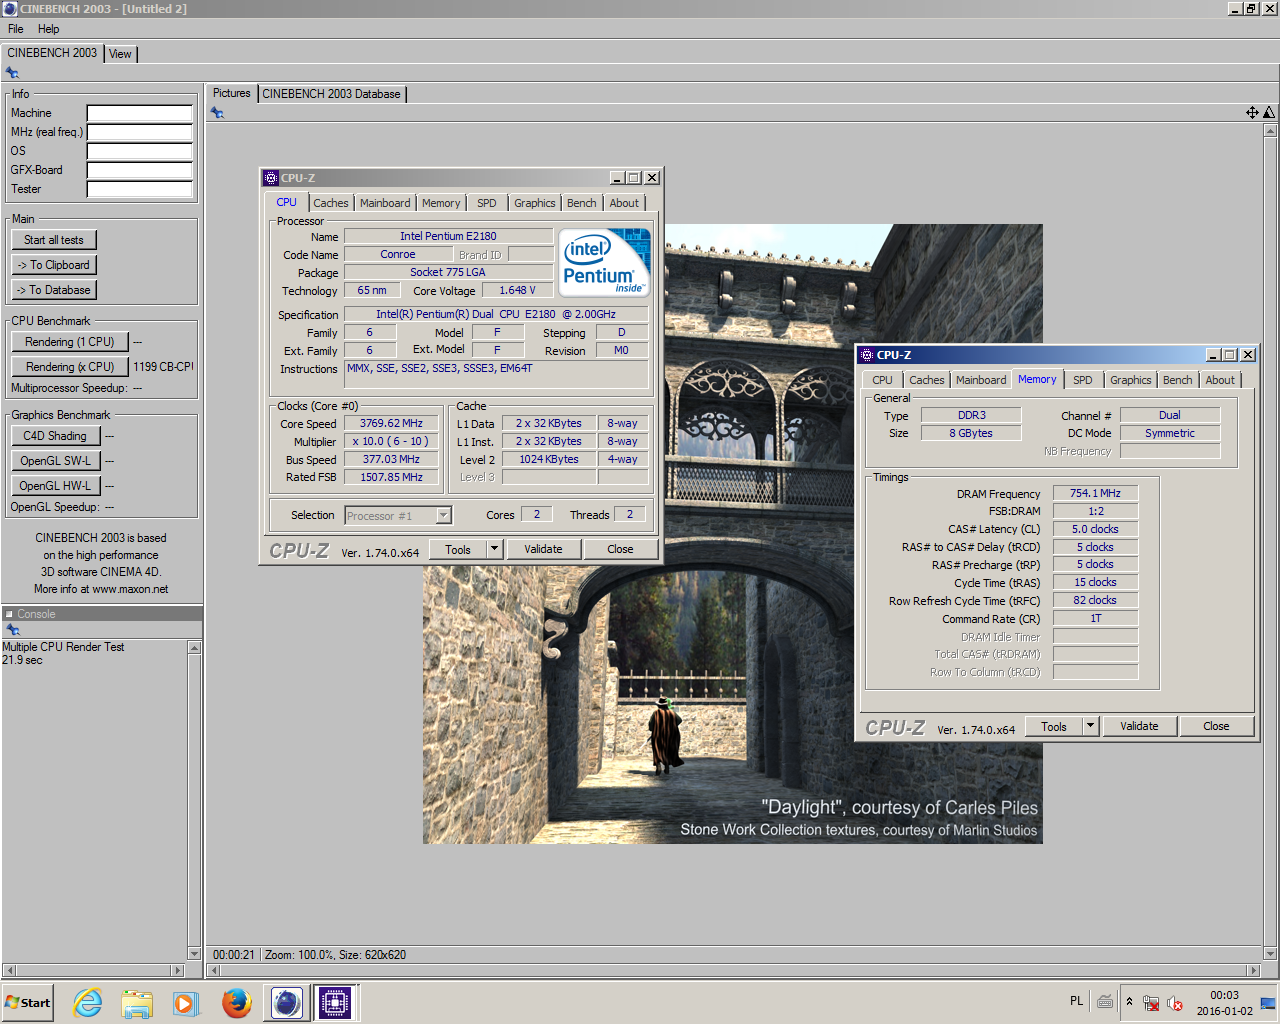
Task: Click the MHz (real freq.) input field
Action: [x=140, y=132]
